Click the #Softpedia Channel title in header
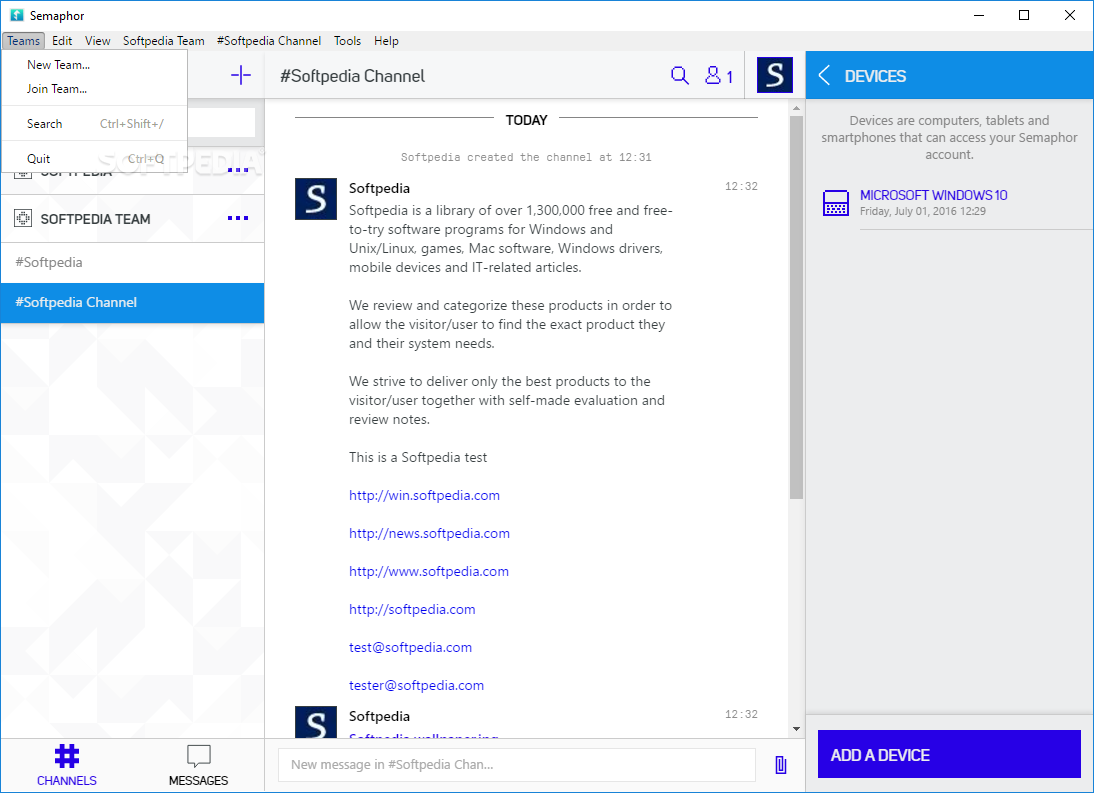Viewport: 1094px width, 793px height. click(x=352, y=76)
